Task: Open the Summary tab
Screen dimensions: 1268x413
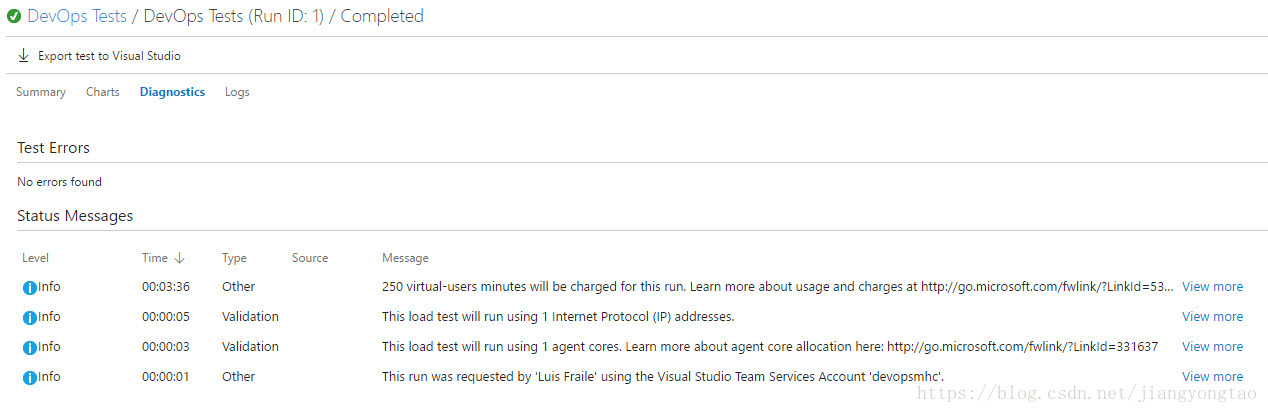Action: [41, 92]
